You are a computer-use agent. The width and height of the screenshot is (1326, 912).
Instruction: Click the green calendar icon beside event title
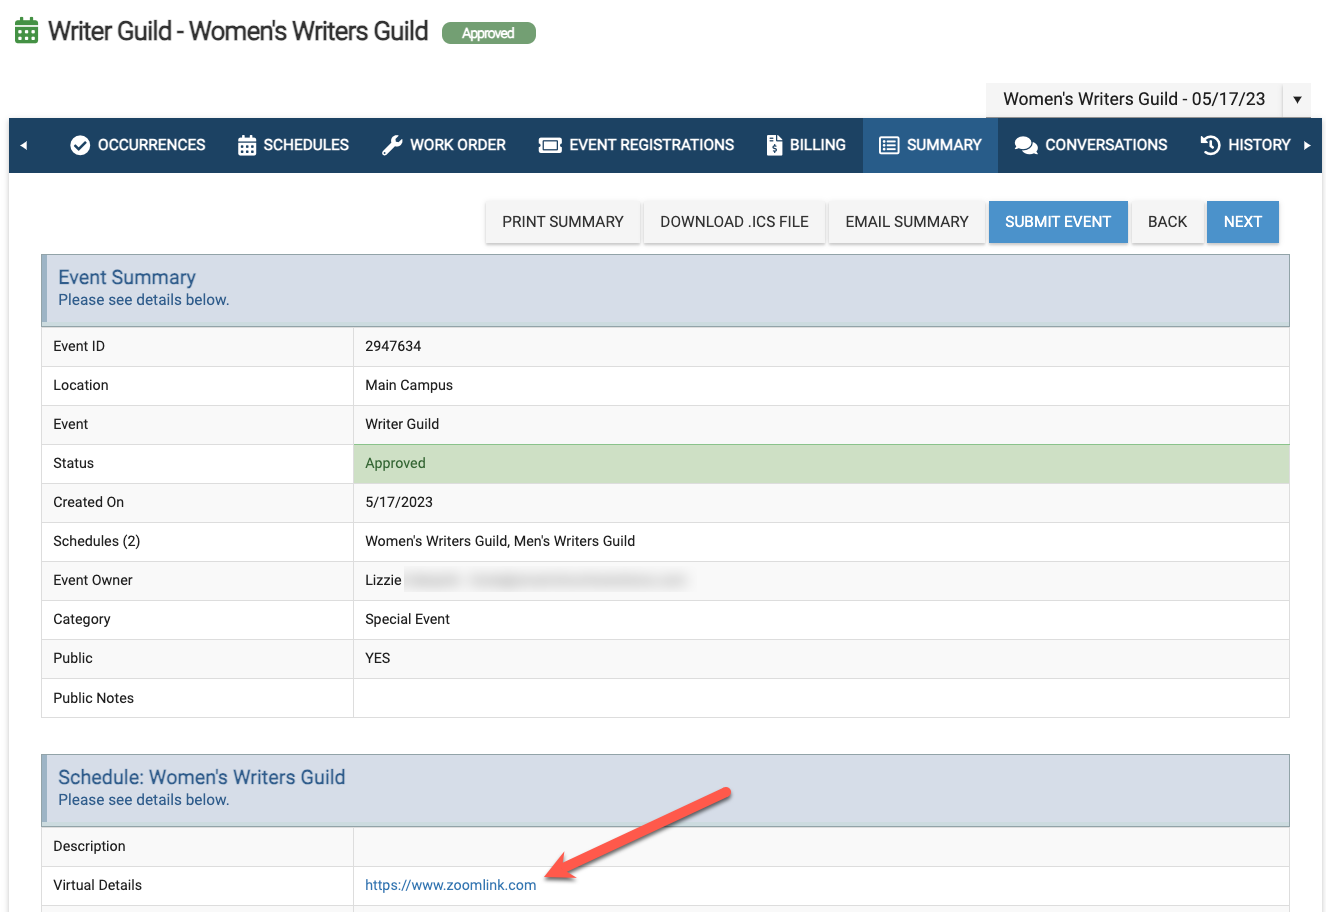point(27,31)
